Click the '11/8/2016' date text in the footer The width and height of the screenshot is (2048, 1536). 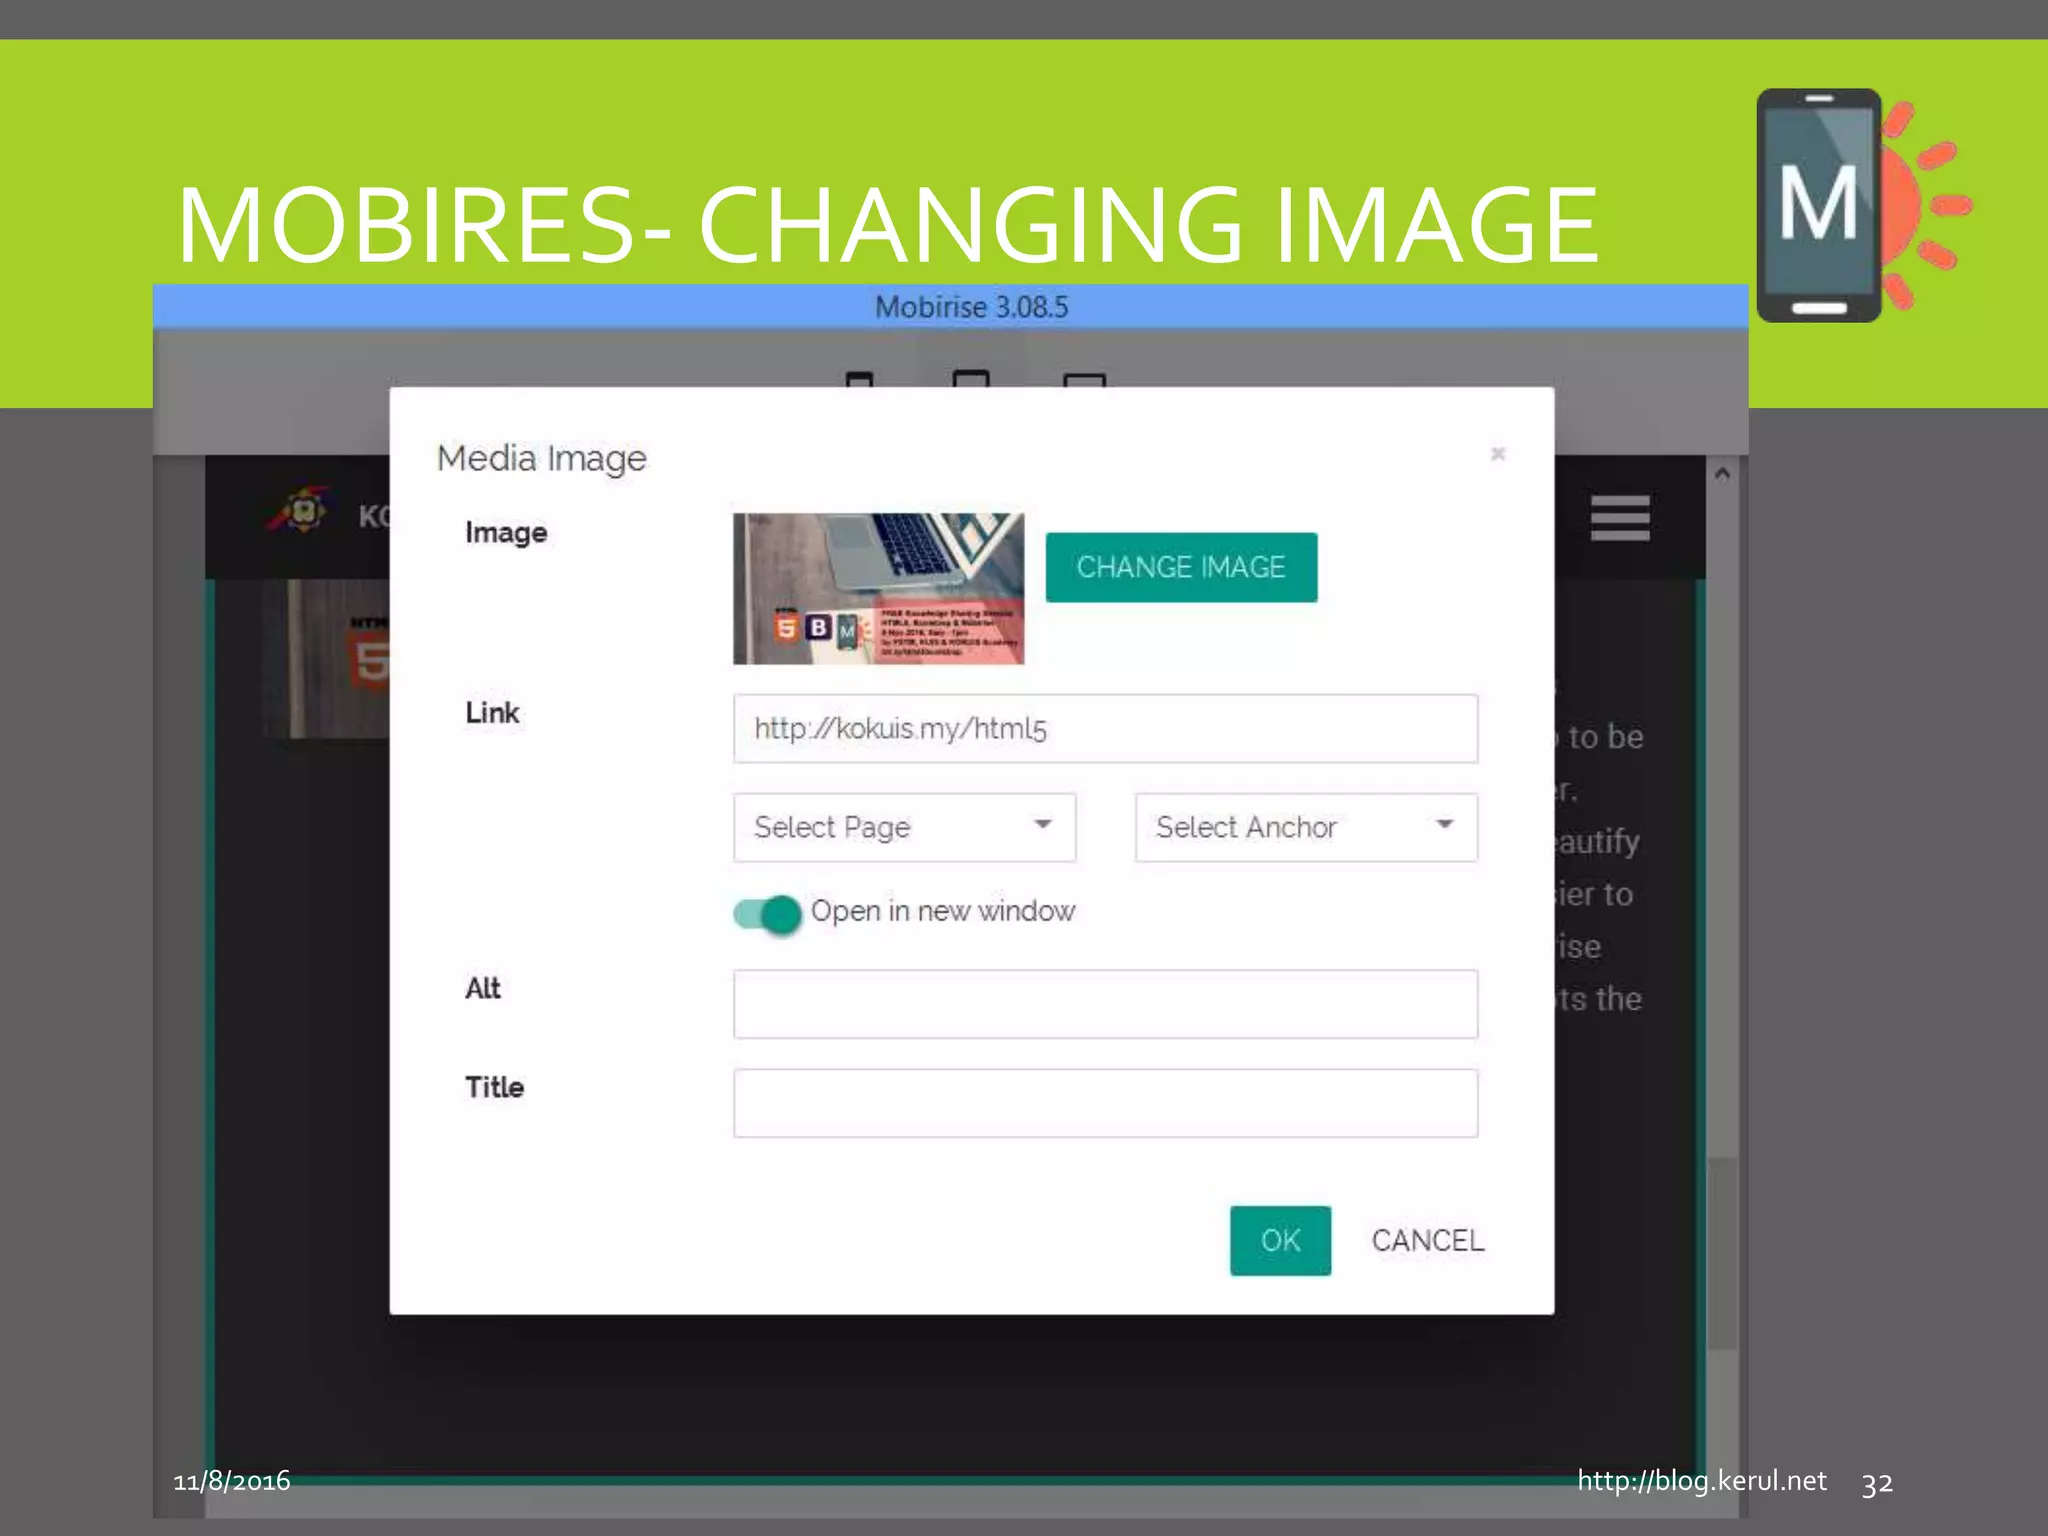[x=232, y=1481]
